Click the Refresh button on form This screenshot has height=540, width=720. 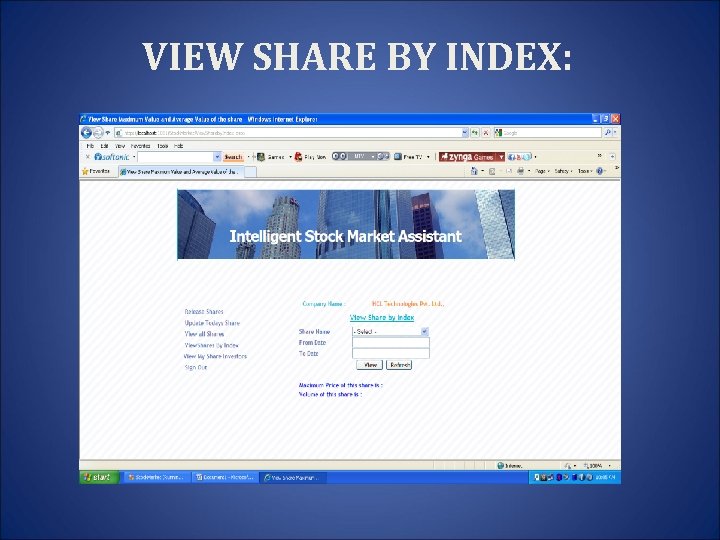(x=399, y=365)
